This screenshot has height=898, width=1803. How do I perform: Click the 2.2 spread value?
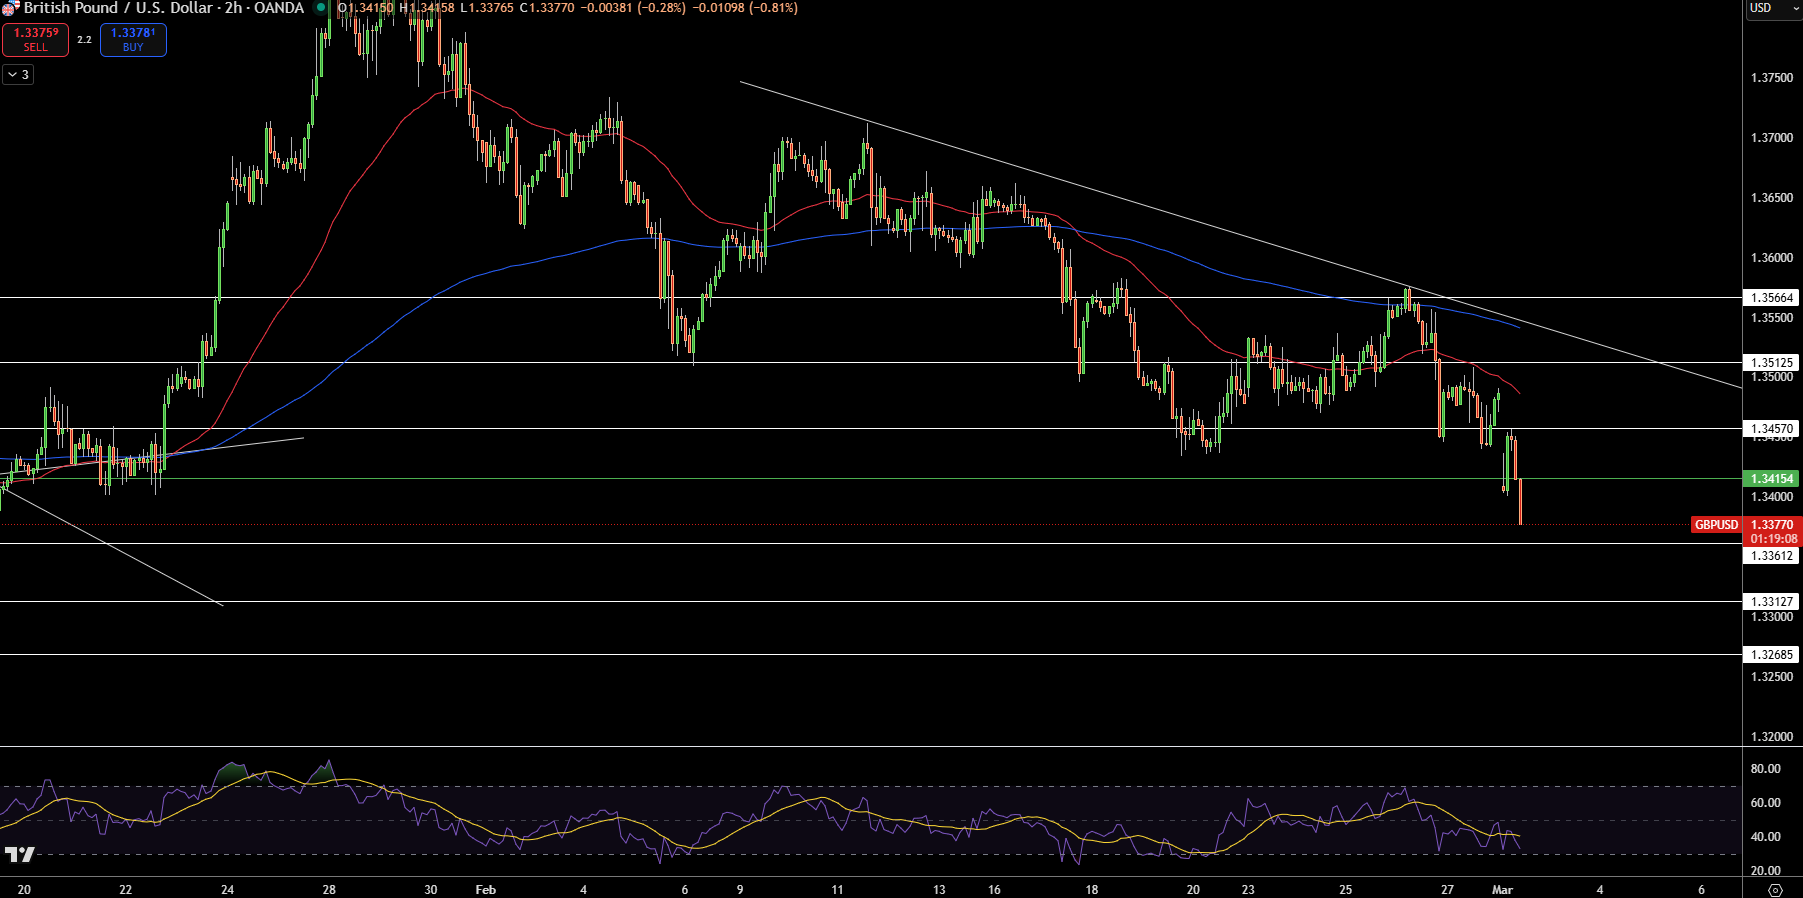(84, 40)
